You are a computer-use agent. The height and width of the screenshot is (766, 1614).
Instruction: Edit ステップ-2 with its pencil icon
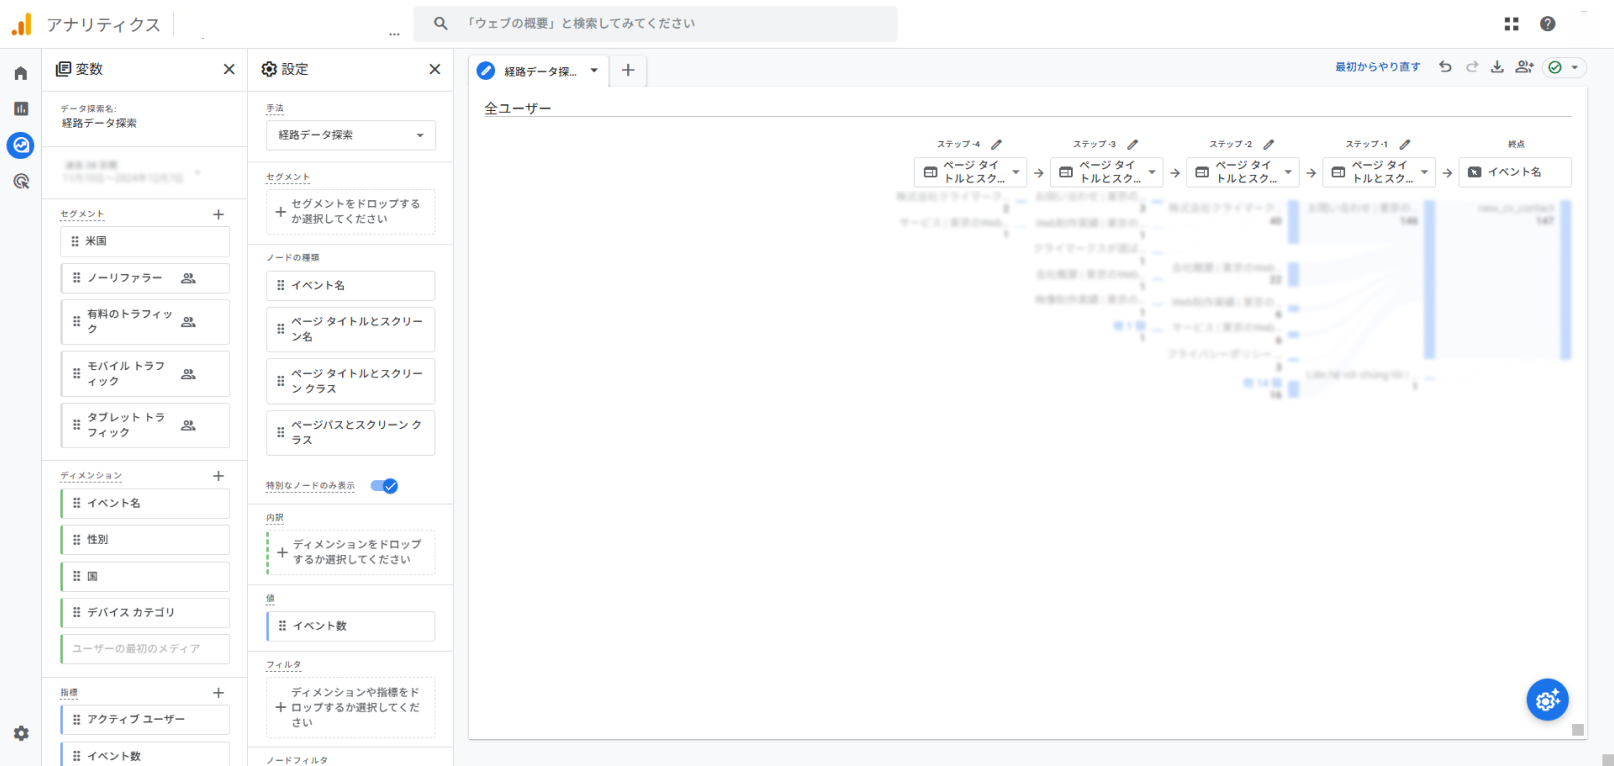(x=1268, y=144)
